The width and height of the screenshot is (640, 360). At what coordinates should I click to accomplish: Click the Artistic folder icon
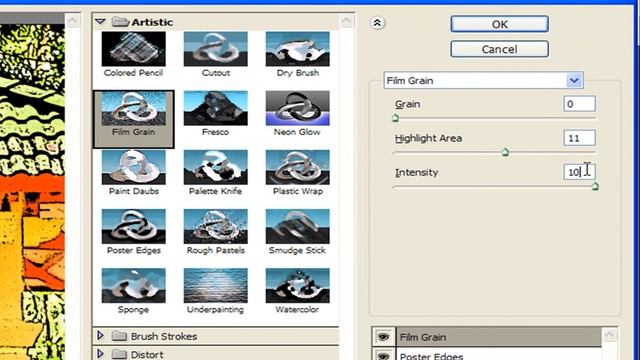pos(120,21)
